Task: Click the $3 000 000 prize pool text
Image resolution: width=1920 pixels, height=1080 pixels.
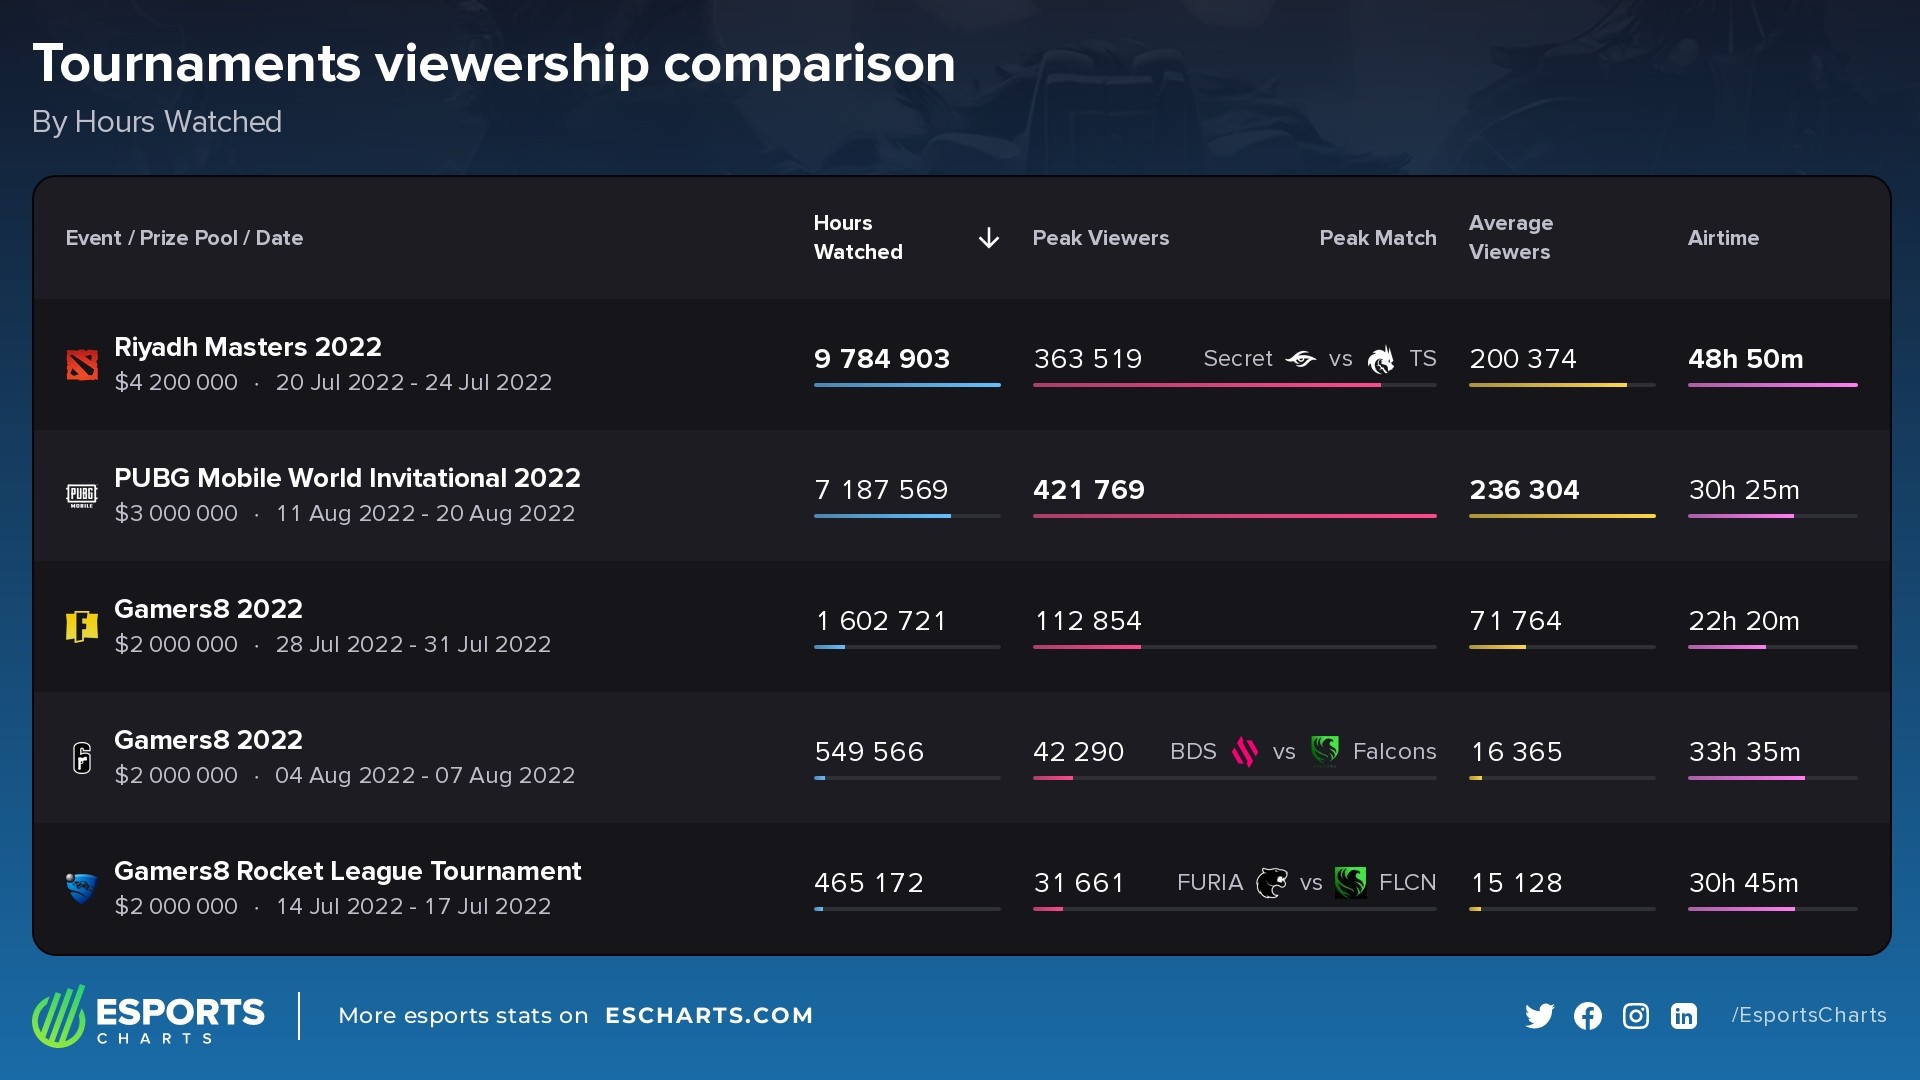Action: (176, 513)
